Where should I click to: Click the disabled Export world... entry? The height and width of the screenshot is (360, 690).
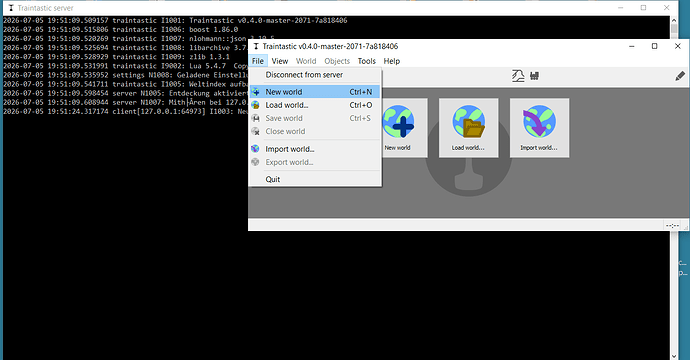(x=315, y=162)
